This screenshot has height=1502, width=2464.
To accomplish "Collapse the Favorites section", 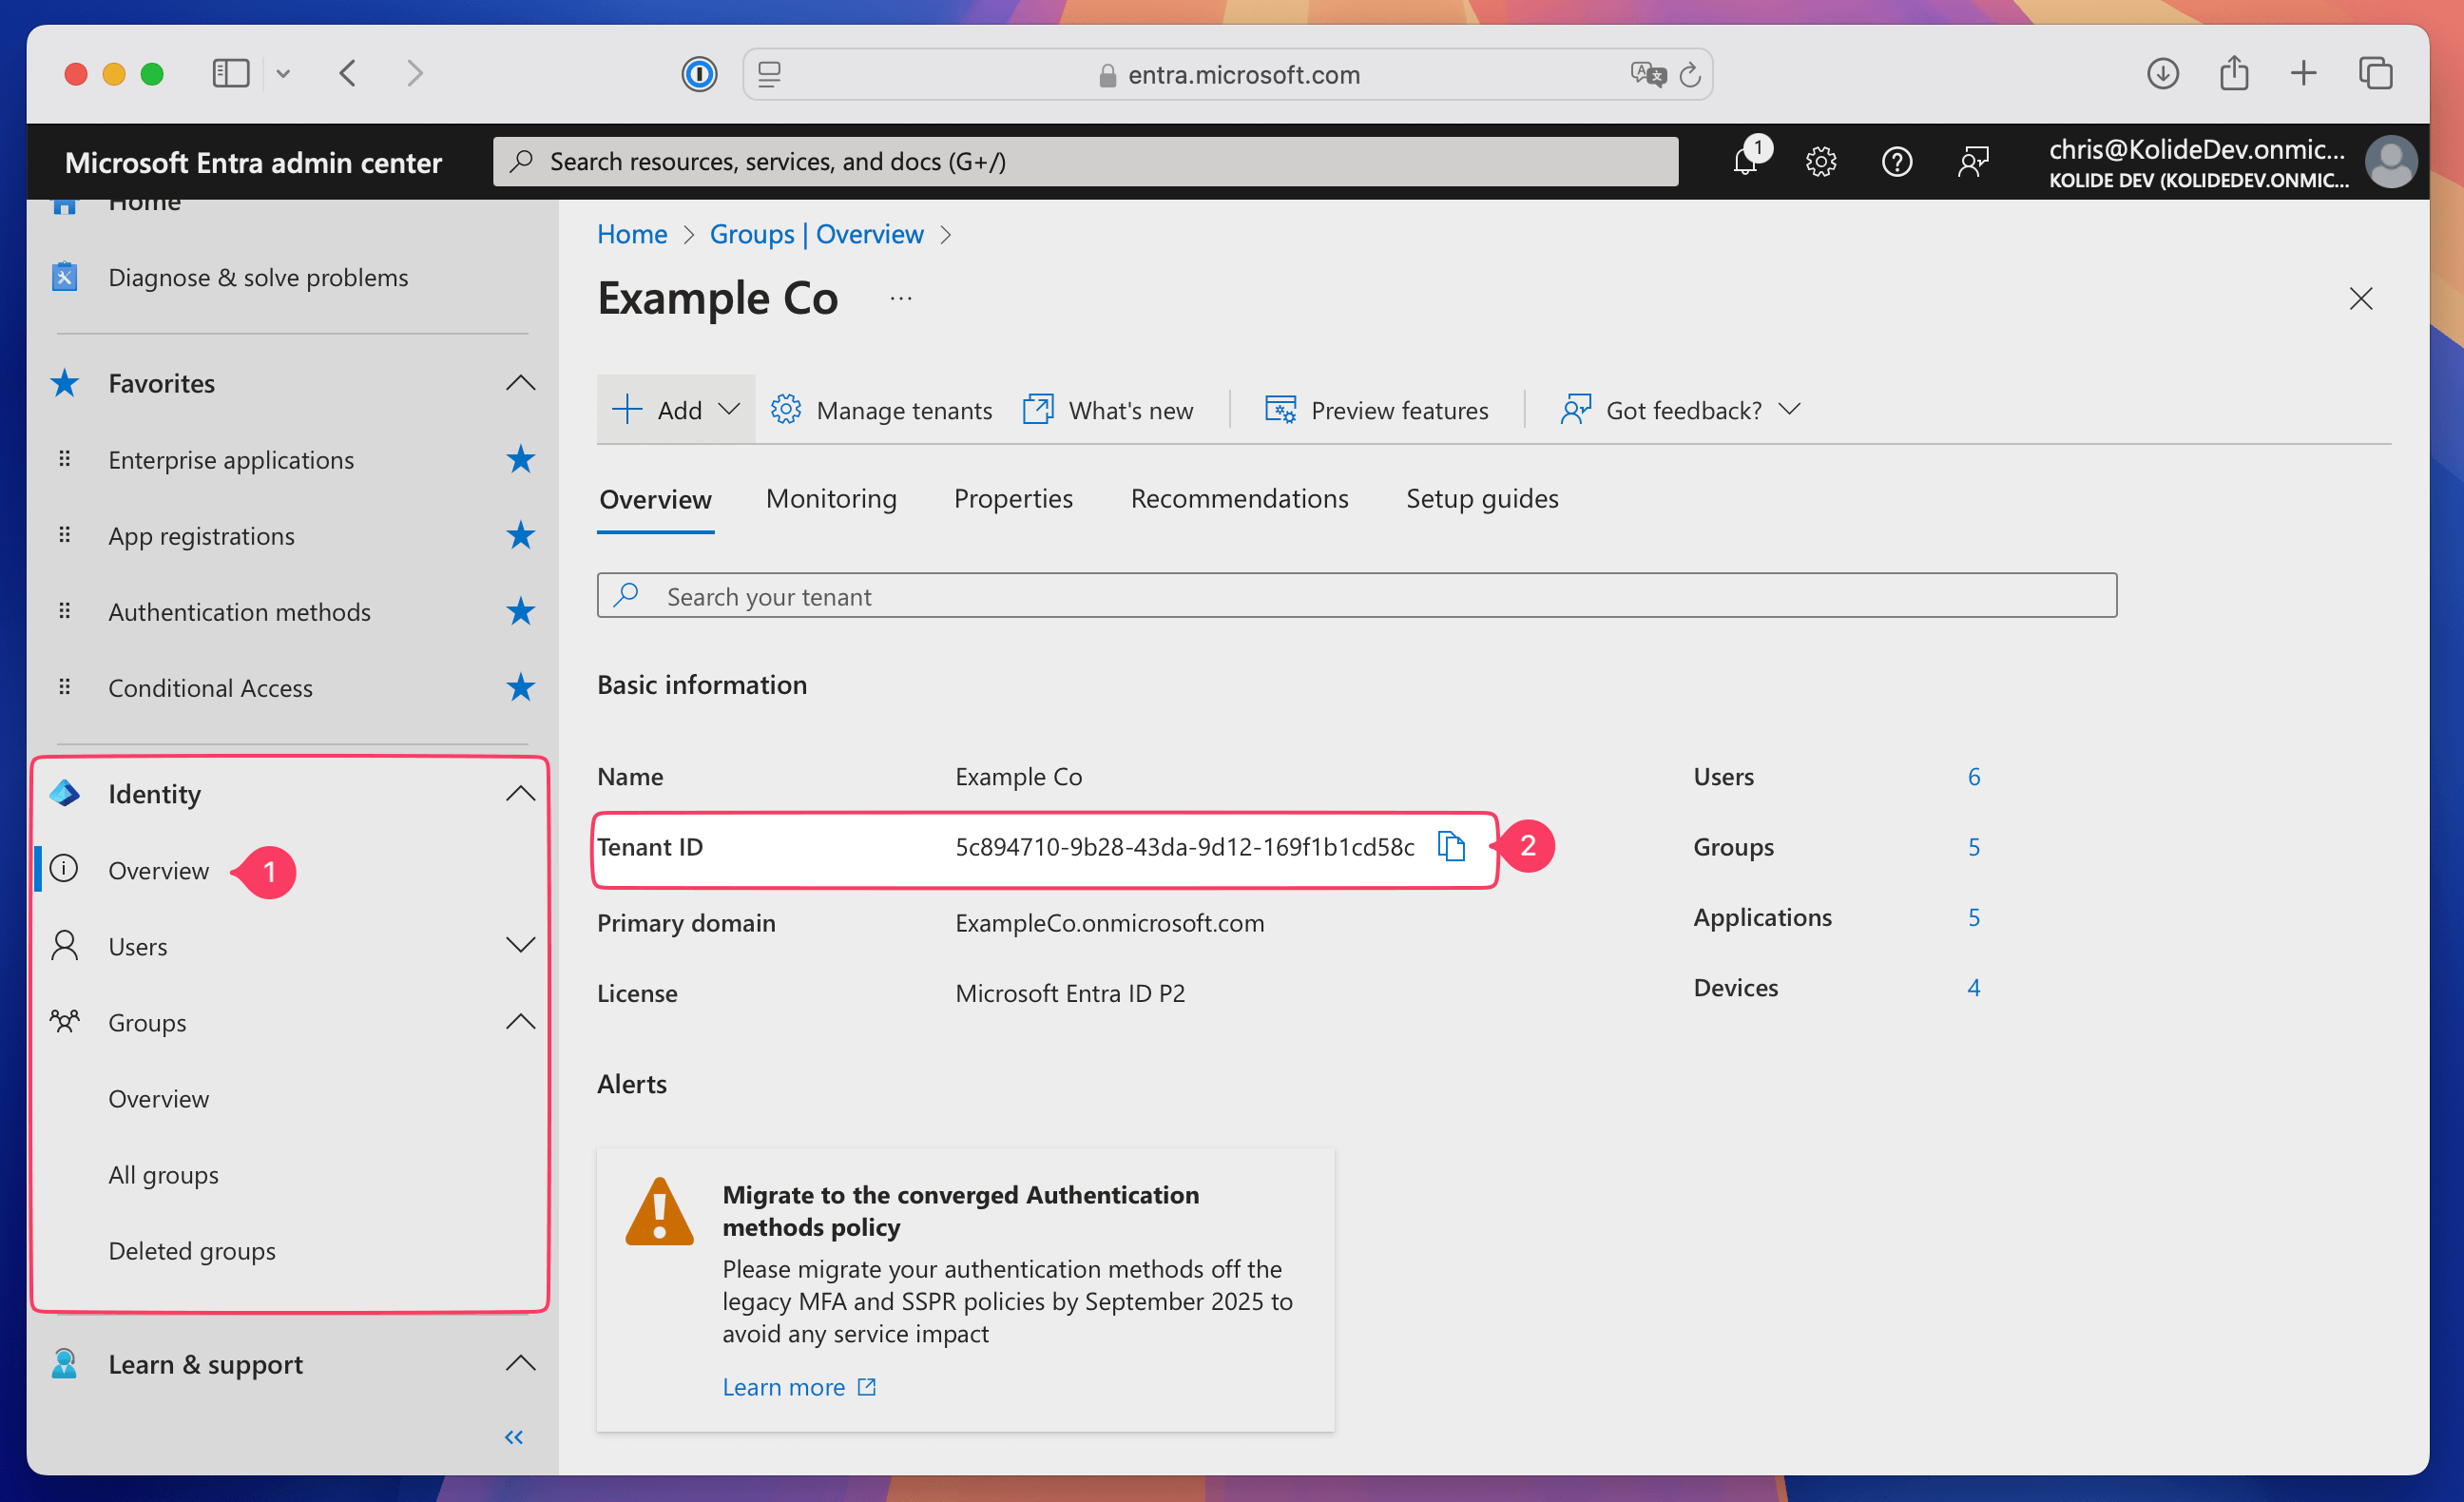I will (x=520, y=383).
